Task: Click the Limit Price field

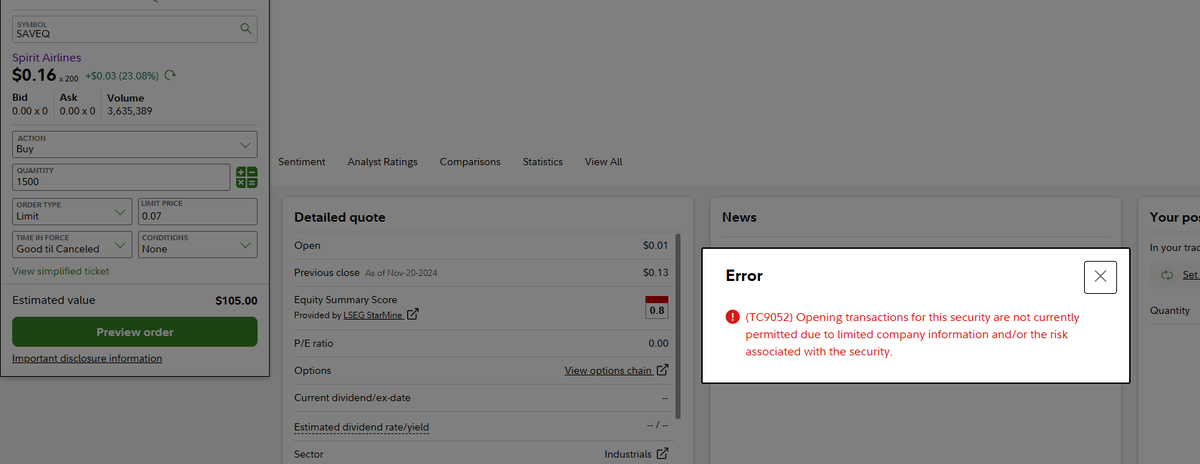Action: [197, 211]
